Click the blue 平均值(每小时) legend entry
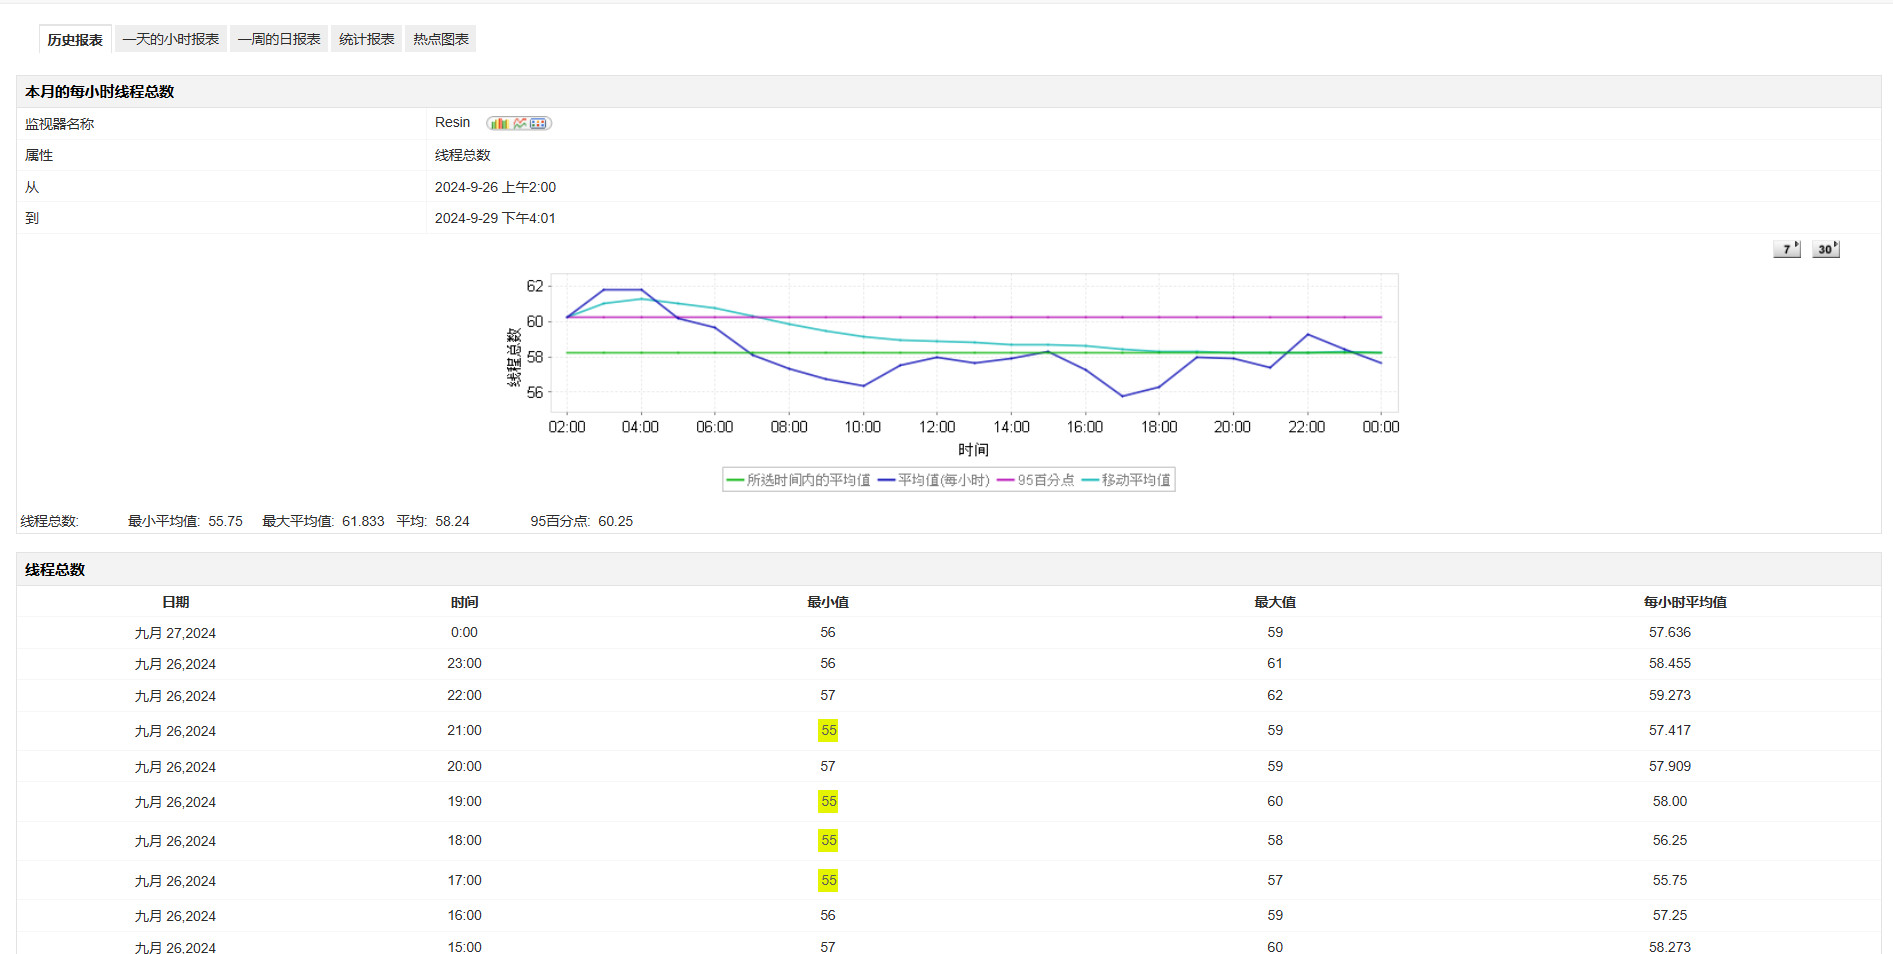 (x=934, y=481)
